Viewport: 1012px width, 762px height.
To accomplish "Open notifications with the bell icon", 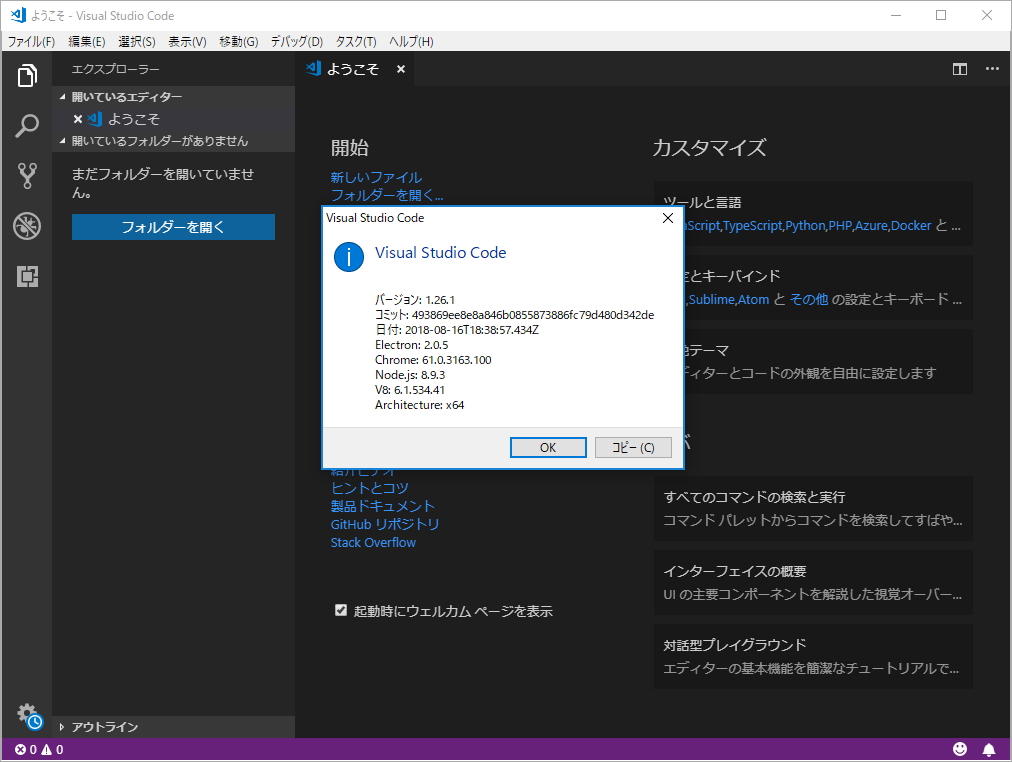I will pos(988,748).
